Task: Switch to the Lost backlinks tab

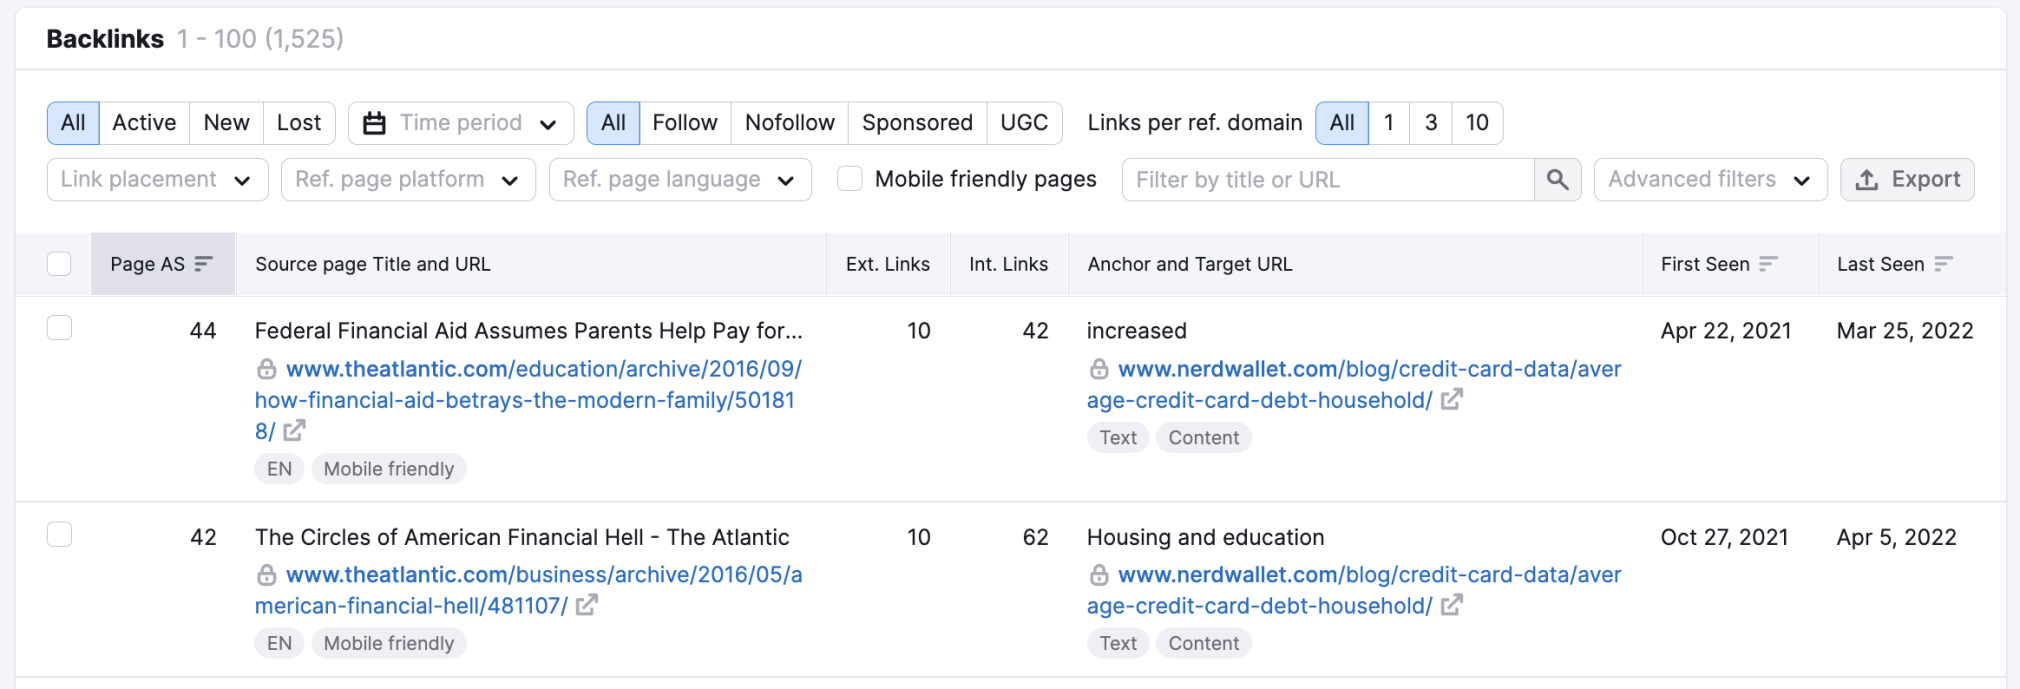Action: pos(298,123)
